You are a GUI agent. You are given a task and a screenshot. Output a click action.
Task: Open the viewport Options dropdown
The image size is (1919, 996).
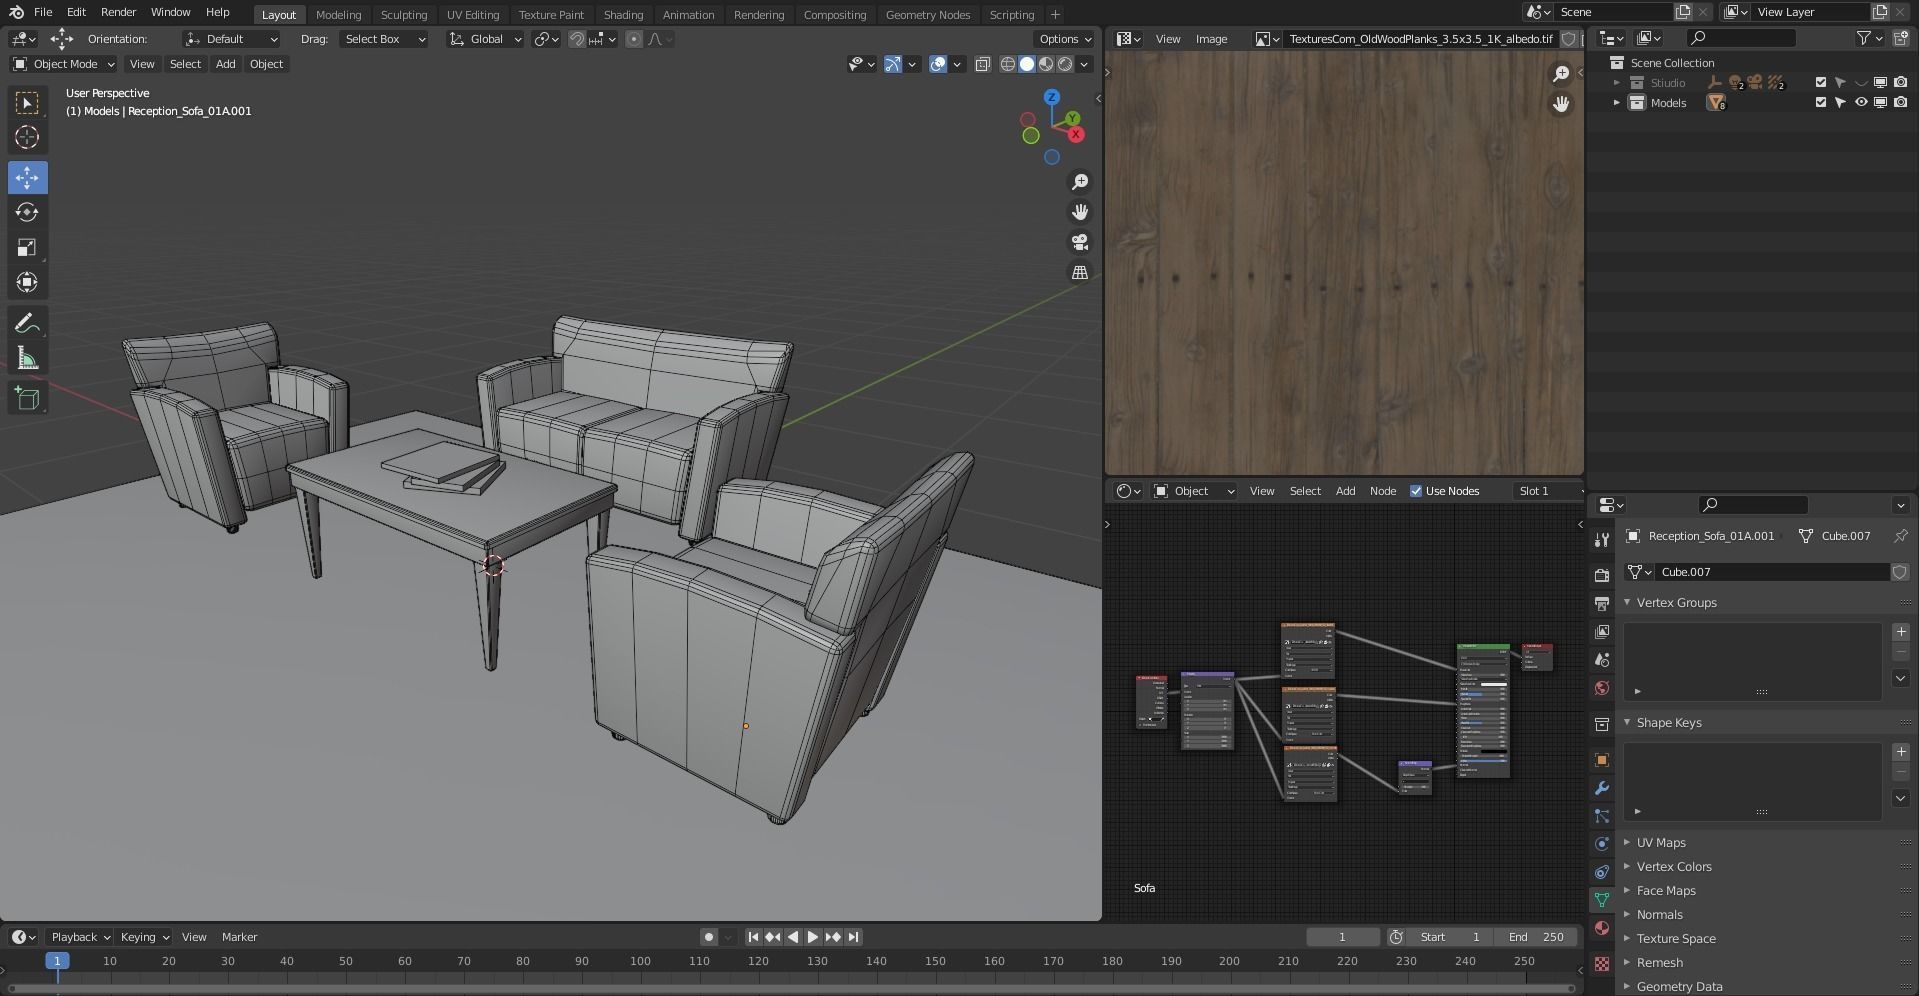coord(1064,39)
